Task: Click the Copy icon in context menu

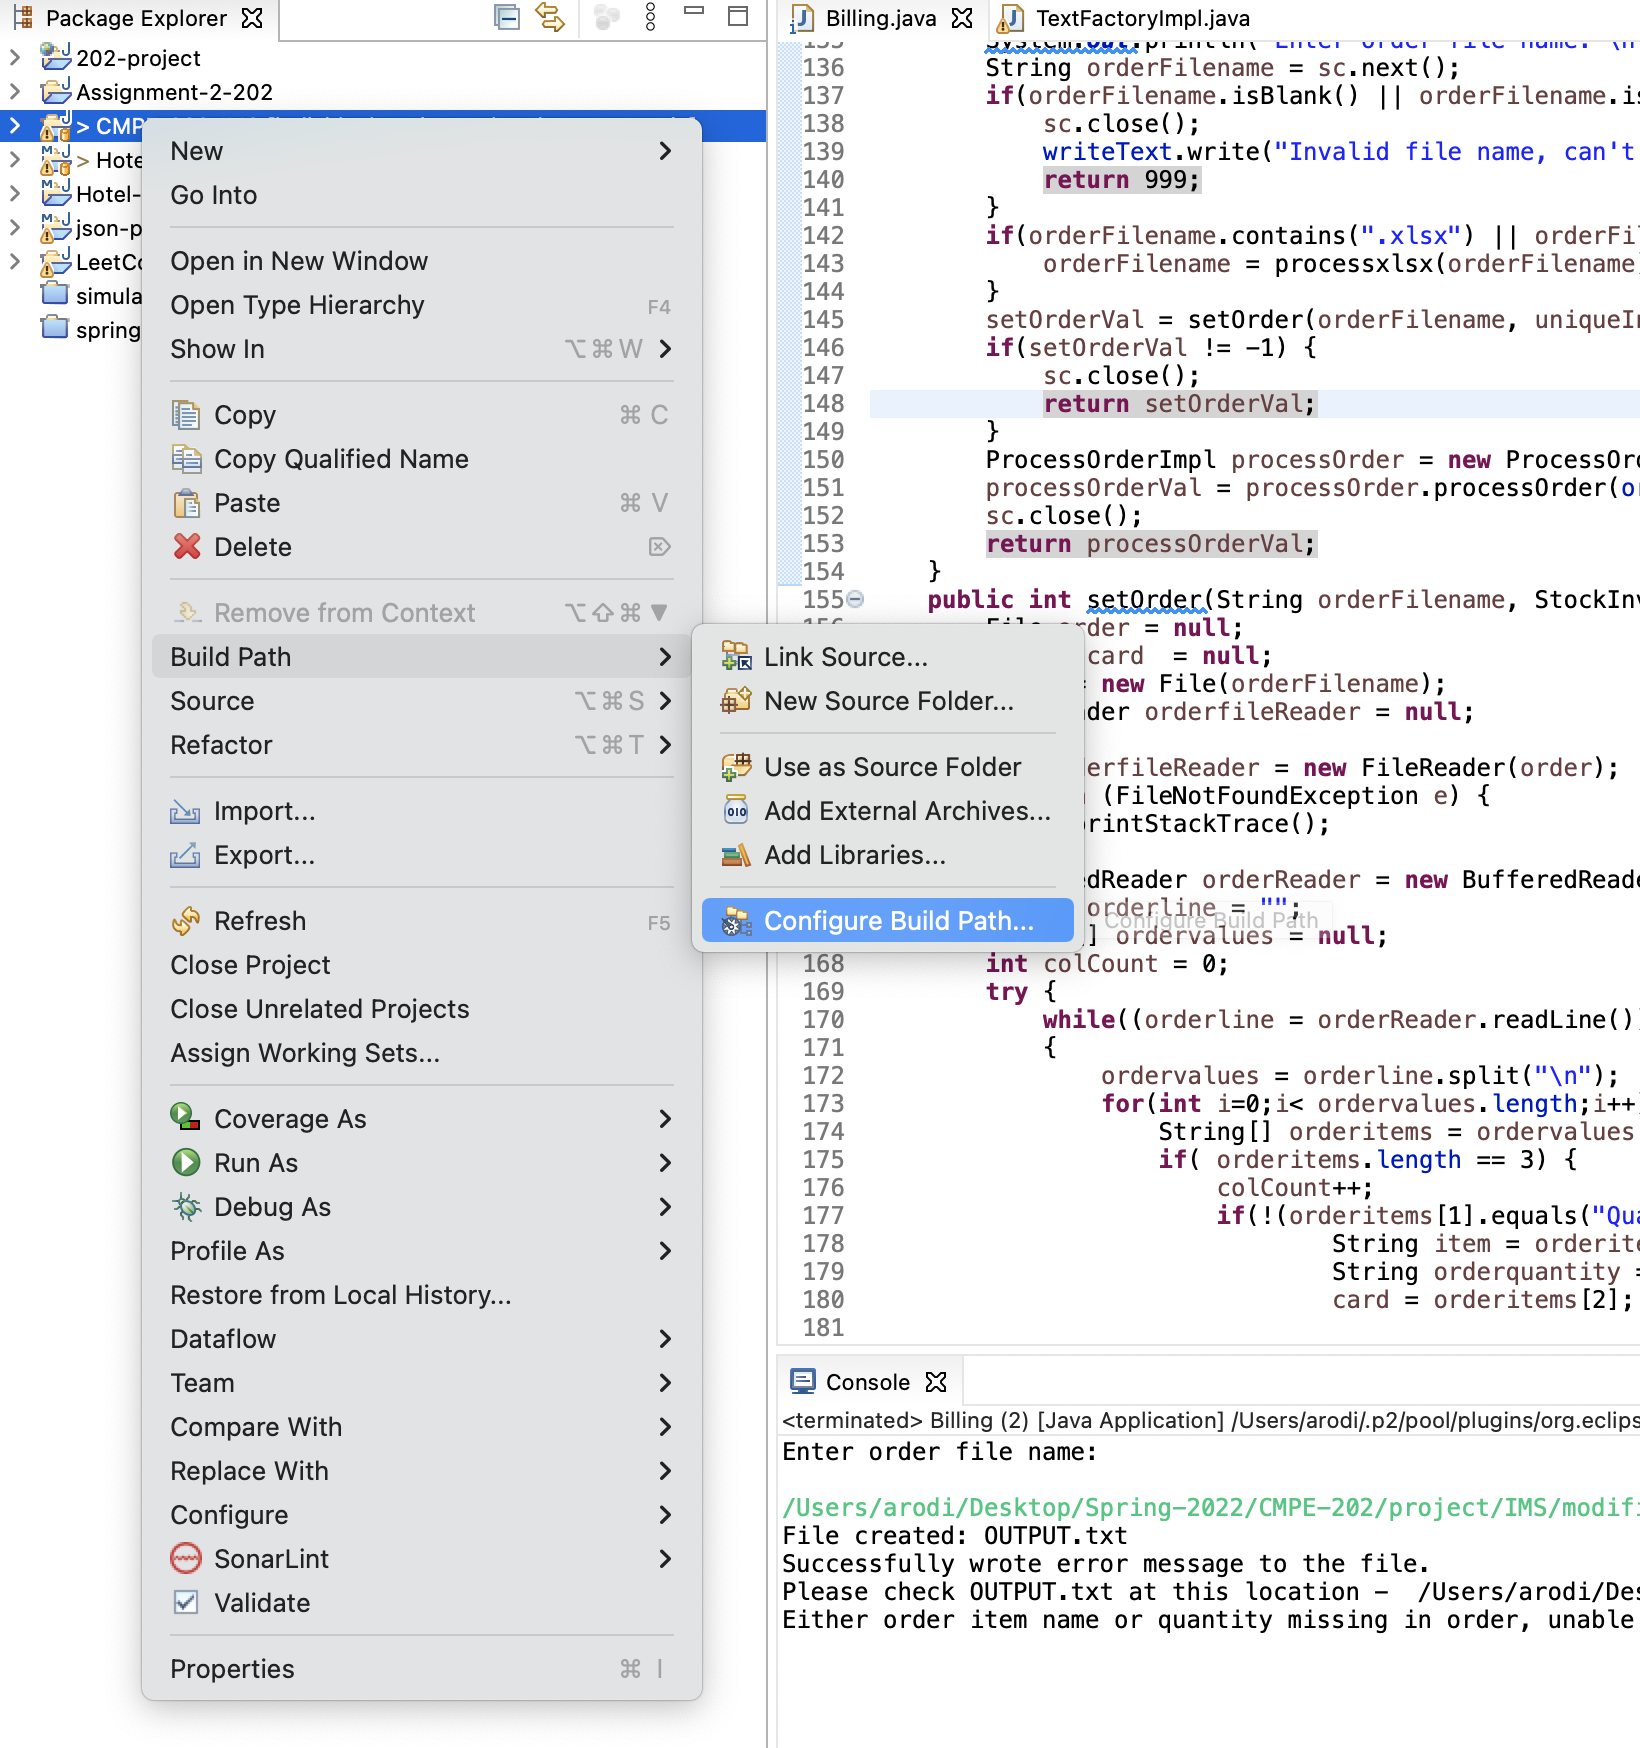Action: (186, 414)
